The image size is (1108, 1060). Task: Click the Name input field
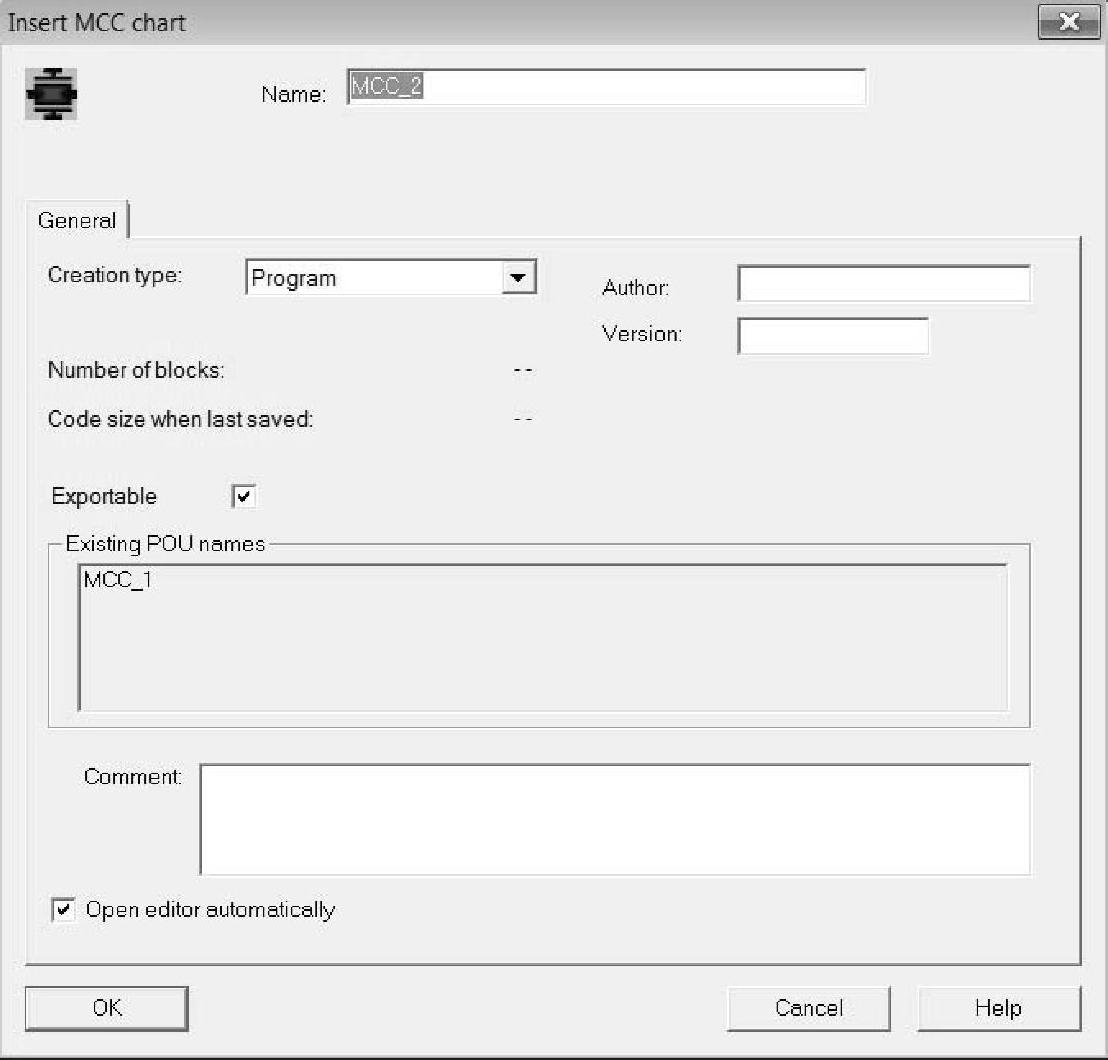coord(606,87)
